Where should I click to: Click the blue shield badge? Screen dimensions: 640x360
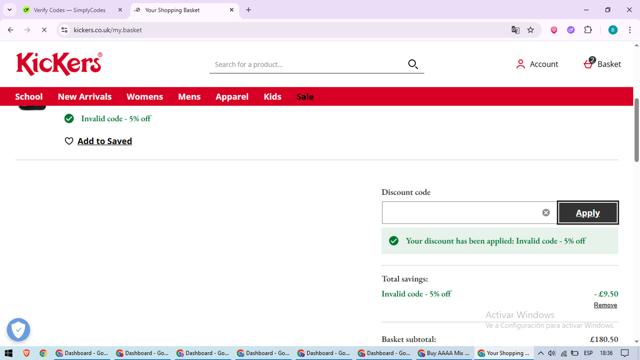pyautogui.click(x=18, y=330)
